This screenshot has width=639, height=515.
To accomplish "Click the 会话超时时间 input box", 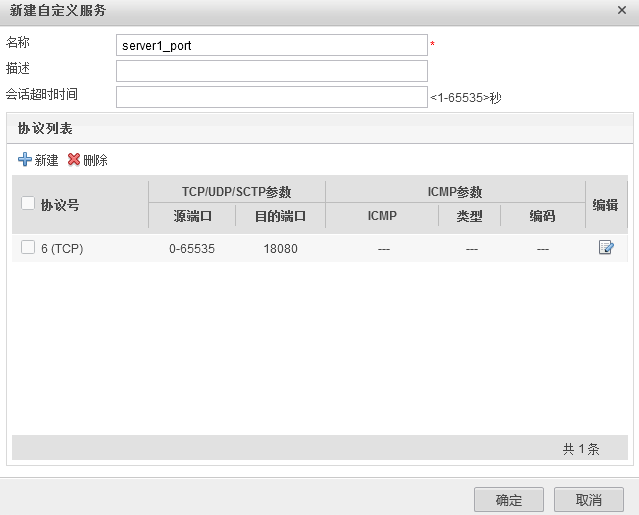I will pyautogui.click(x=271, y=97).
